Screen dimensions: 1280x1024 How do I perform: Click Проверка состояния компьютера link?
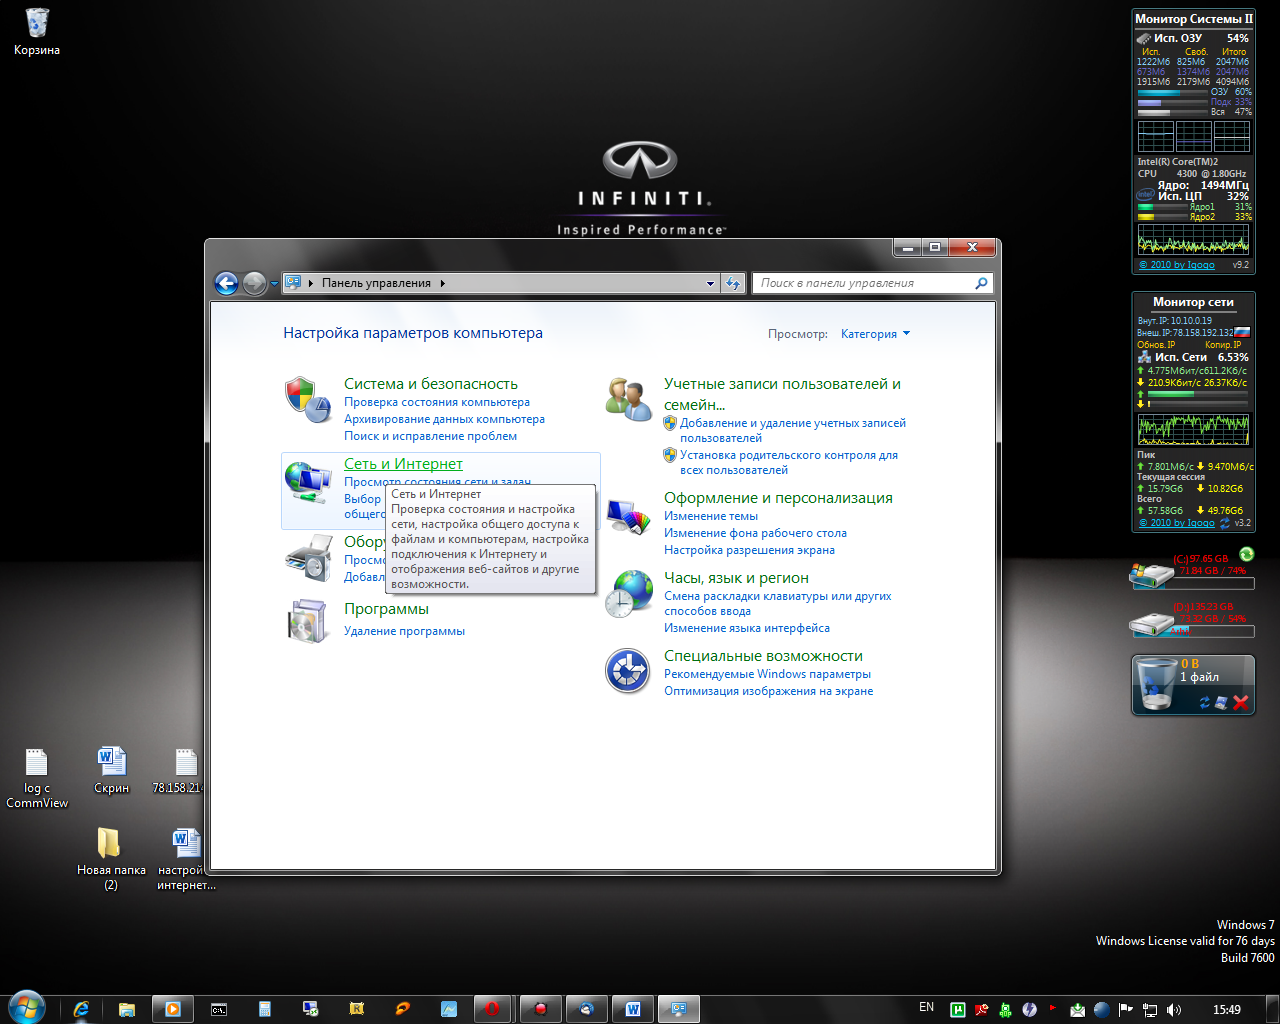pyautogui.click(x=437, y=402)
